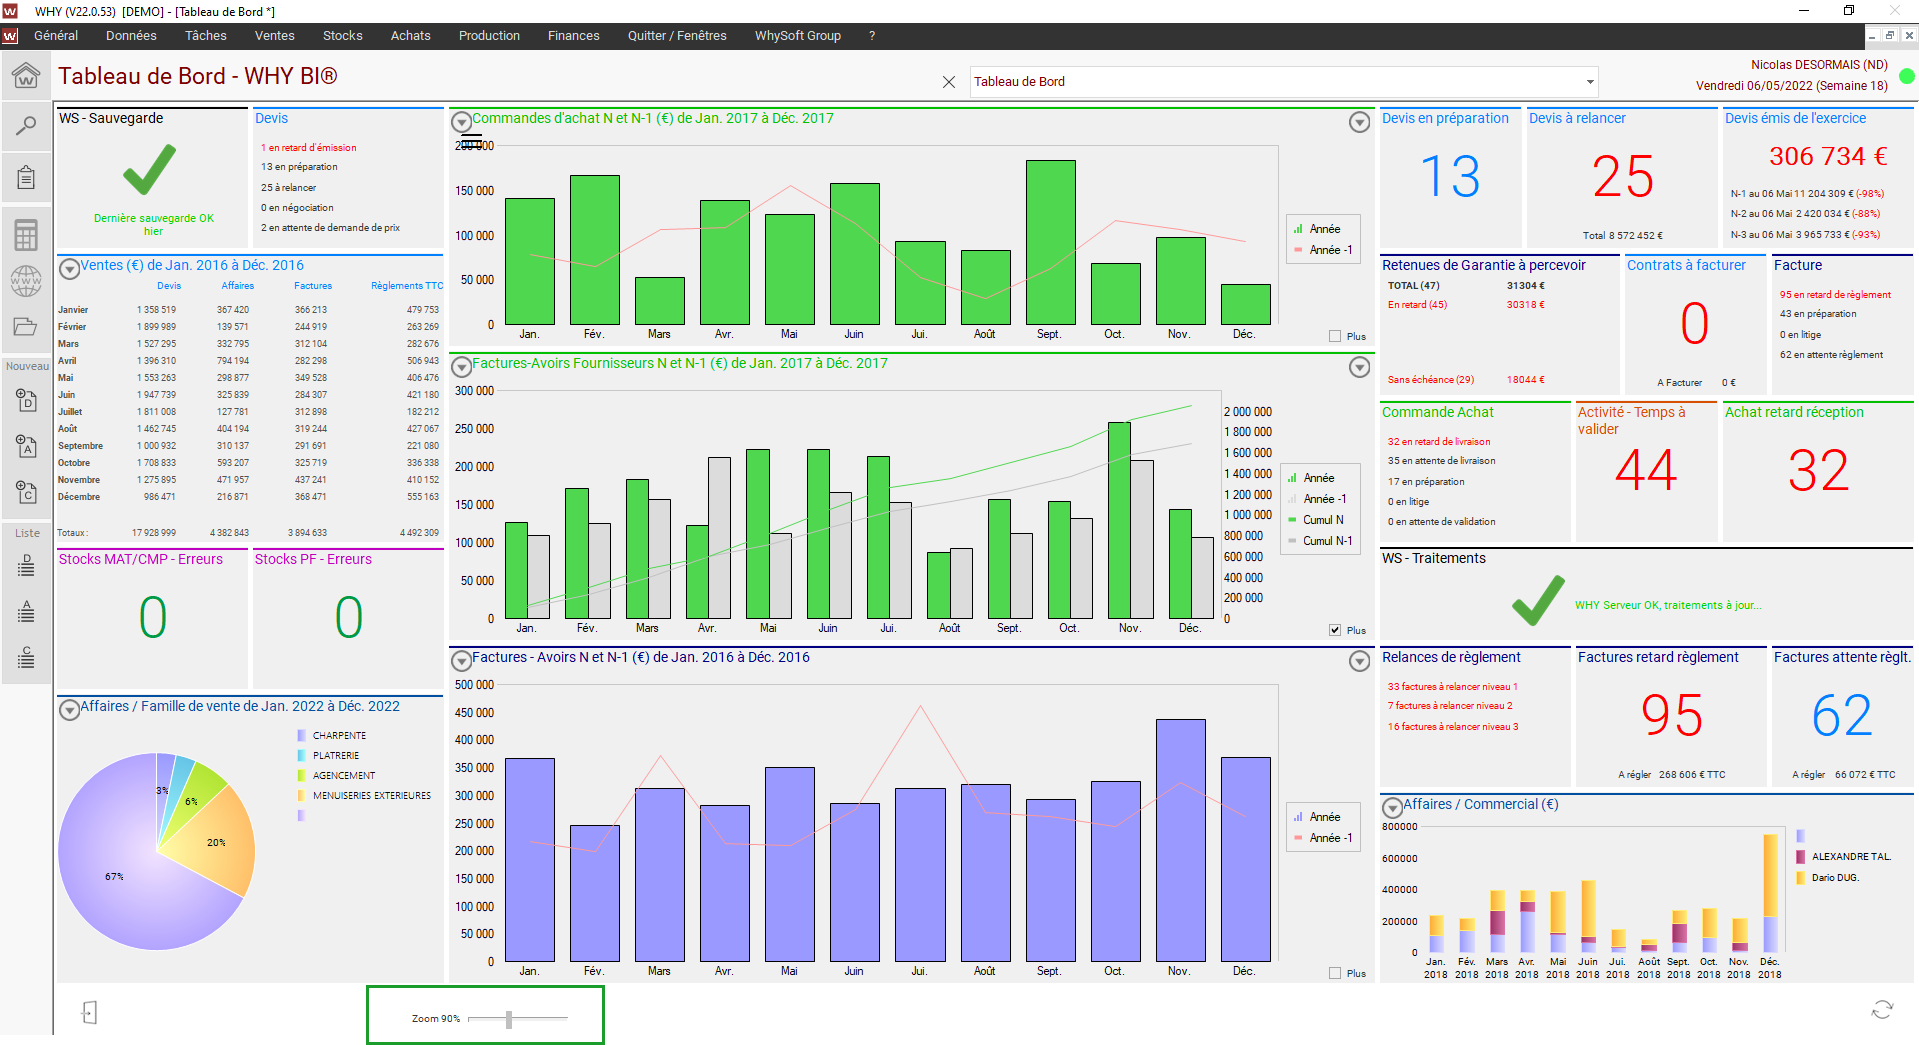Create a new document D
Screen dimensions: 1919x1045
(26, 400)
